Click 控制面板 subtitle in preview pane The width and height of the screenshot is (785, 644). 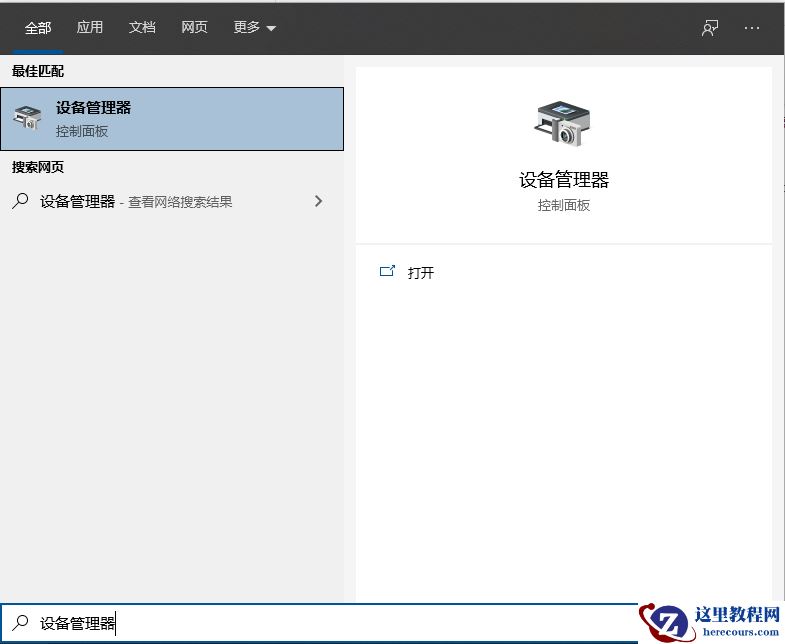pyautogui.click(x=564, y=205)
